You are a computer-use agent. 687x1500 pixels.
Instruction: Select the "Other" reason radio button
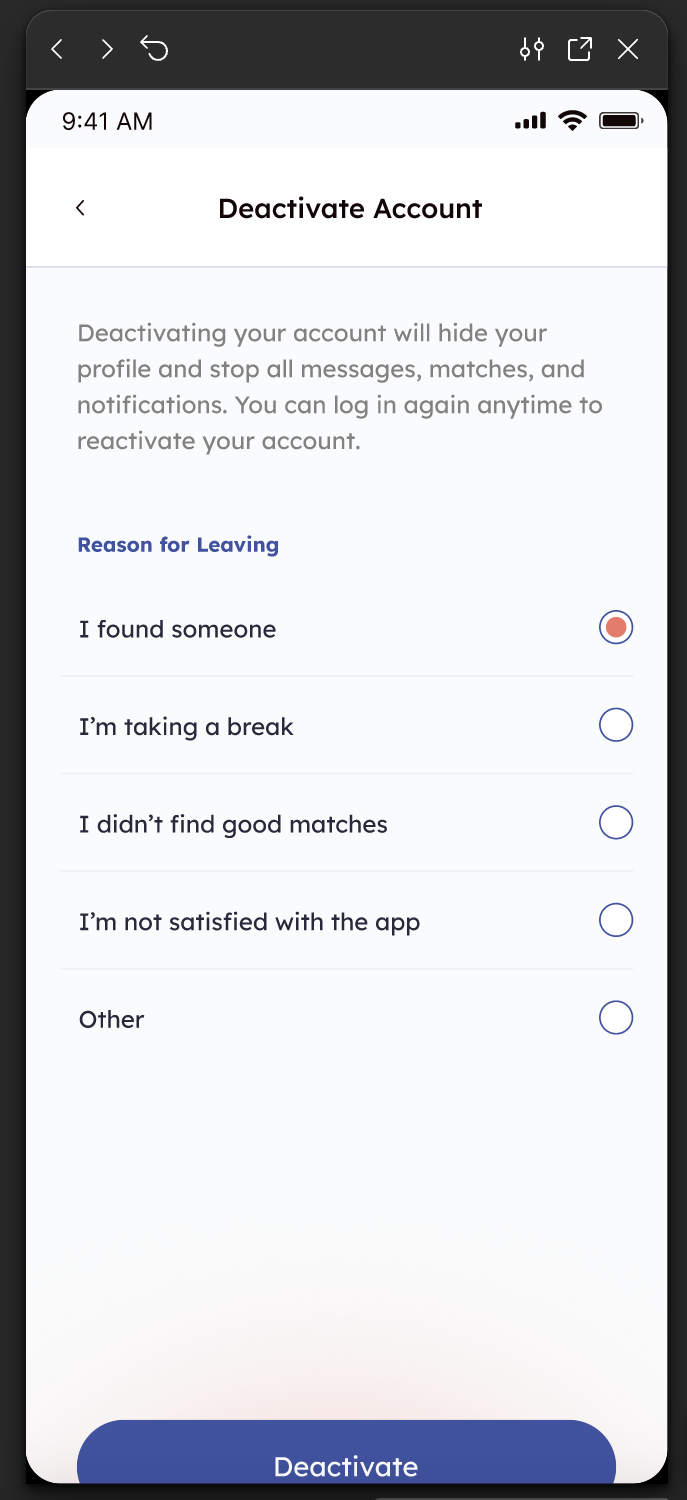click(616, 1018)
